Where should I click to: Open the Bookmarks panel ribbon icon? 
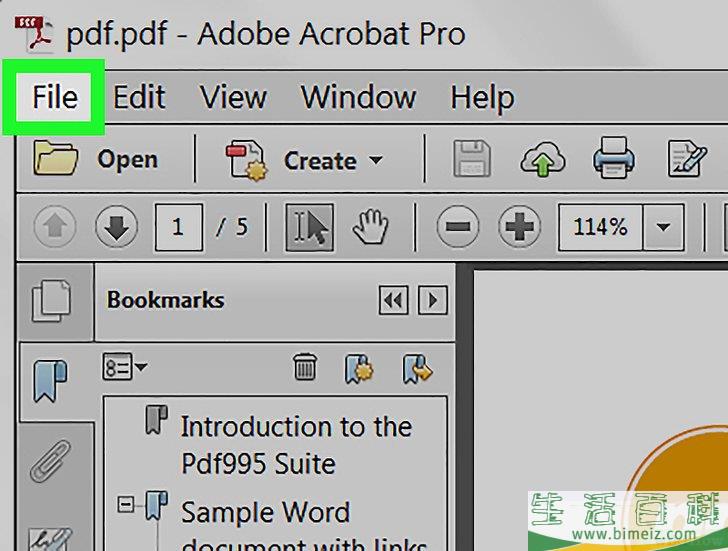[50, 381]
